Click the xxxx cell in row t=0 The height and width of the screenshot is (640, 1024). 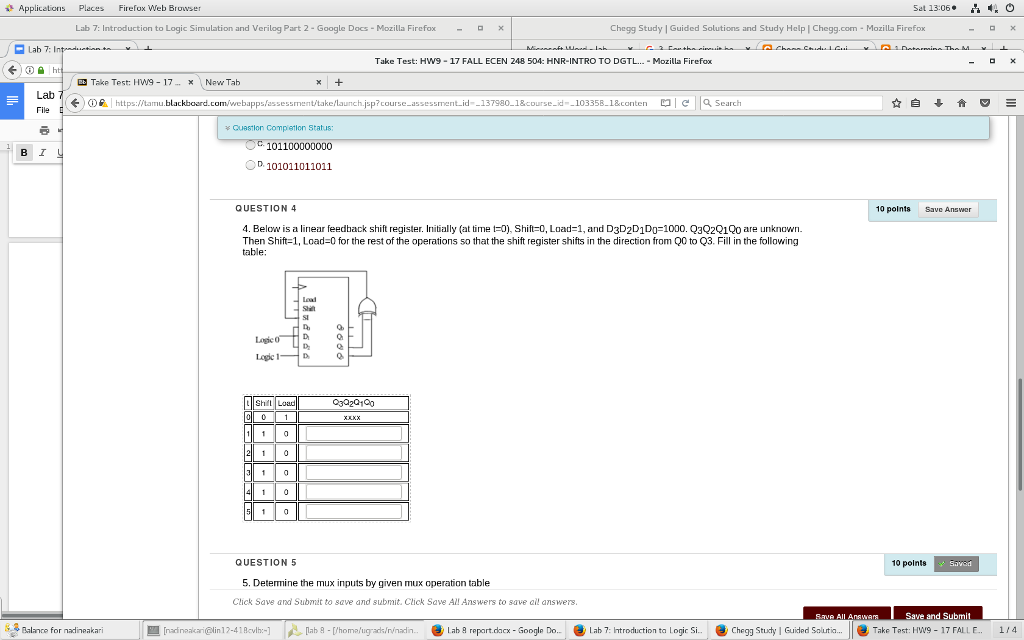coord(353,417)
